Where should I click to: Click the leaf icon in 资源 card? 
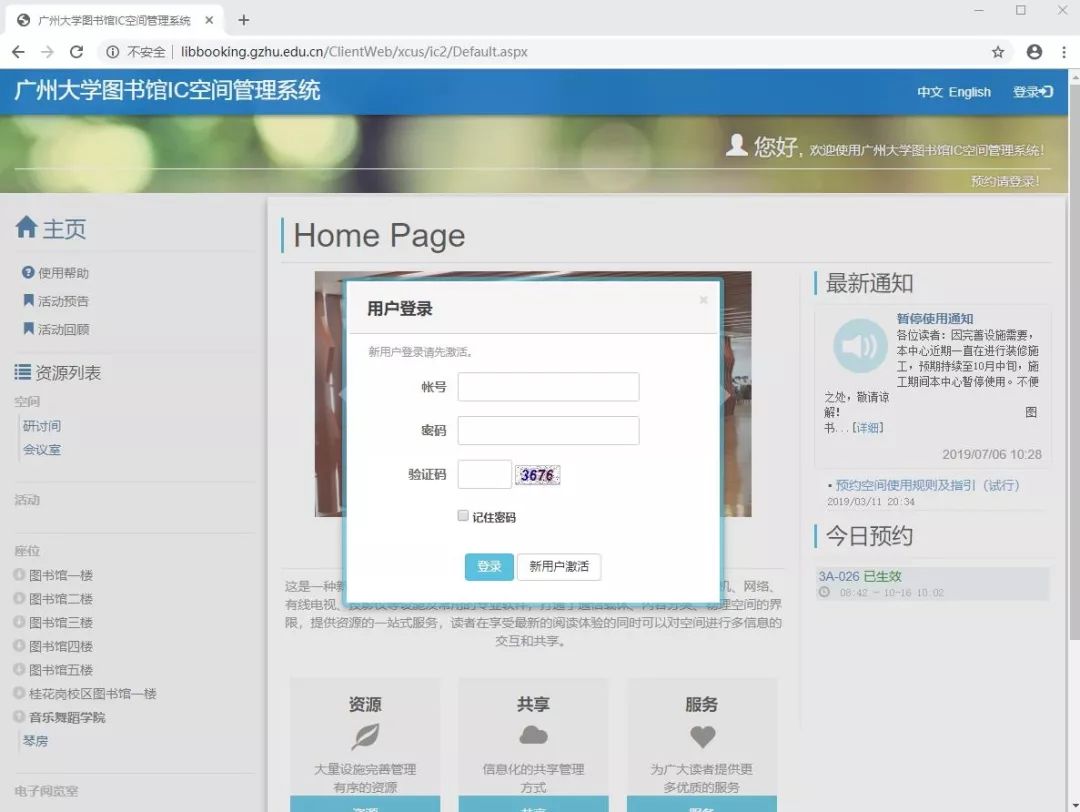tap(365, 737)
